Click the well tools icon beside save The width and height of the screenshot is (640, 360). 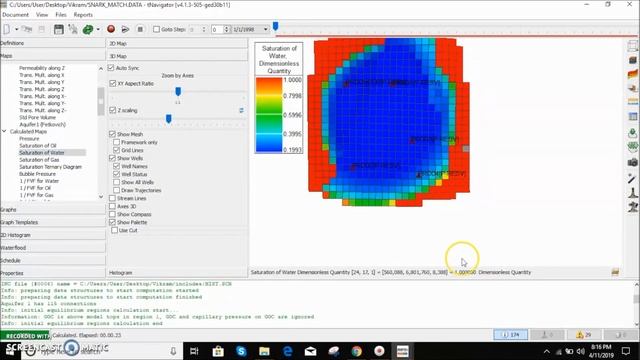tap(73, 29)
